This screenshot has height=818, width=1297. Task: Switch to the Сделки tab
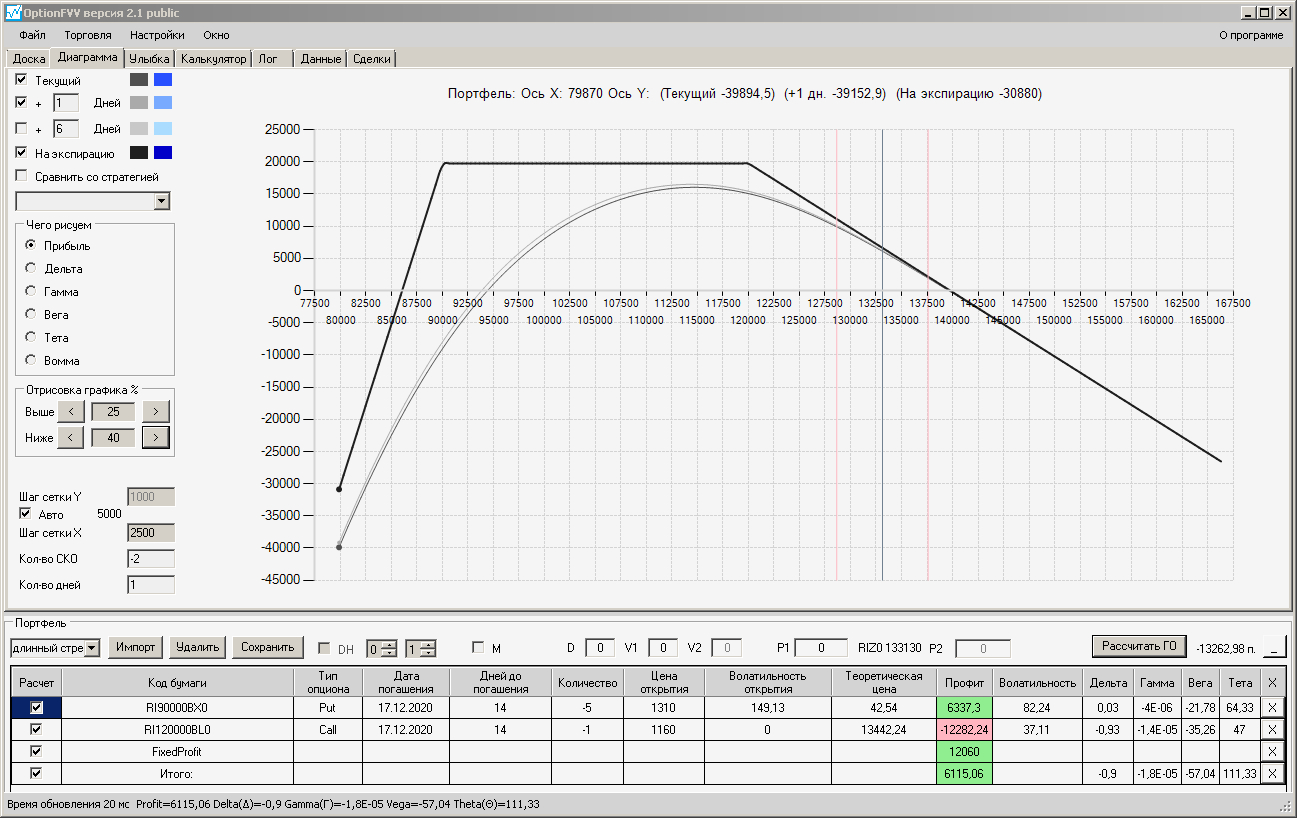(372, 59)
